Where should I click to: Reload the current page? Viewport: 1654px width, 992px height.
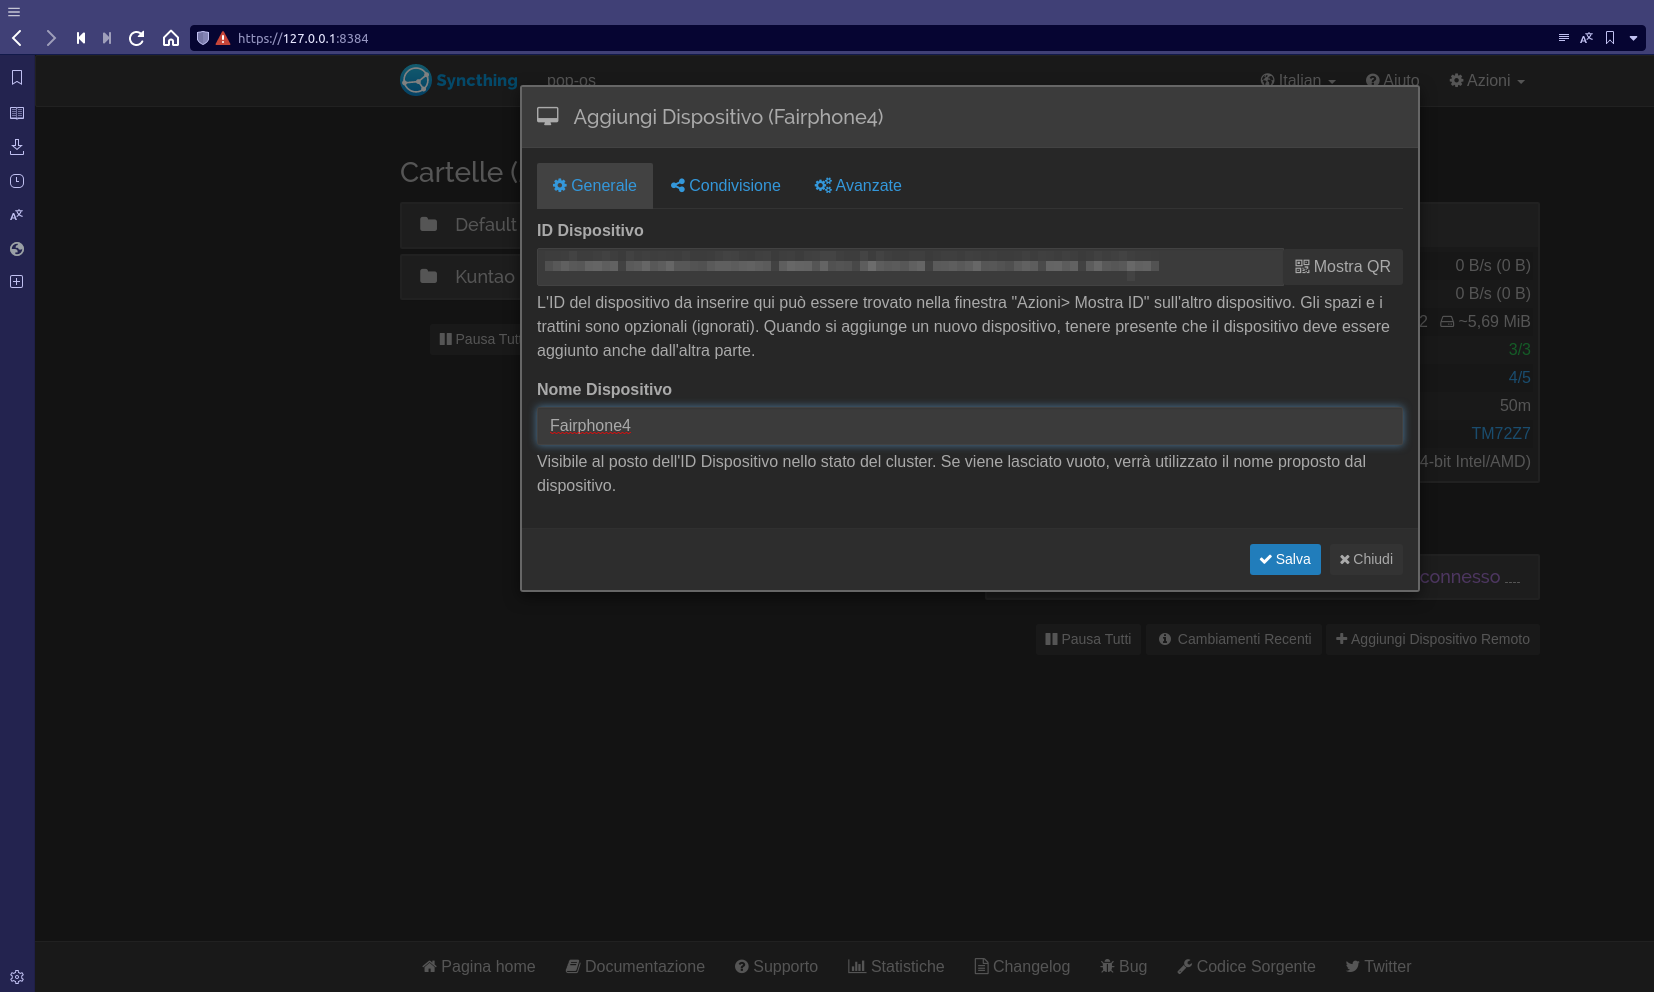(x=137, y=38)
